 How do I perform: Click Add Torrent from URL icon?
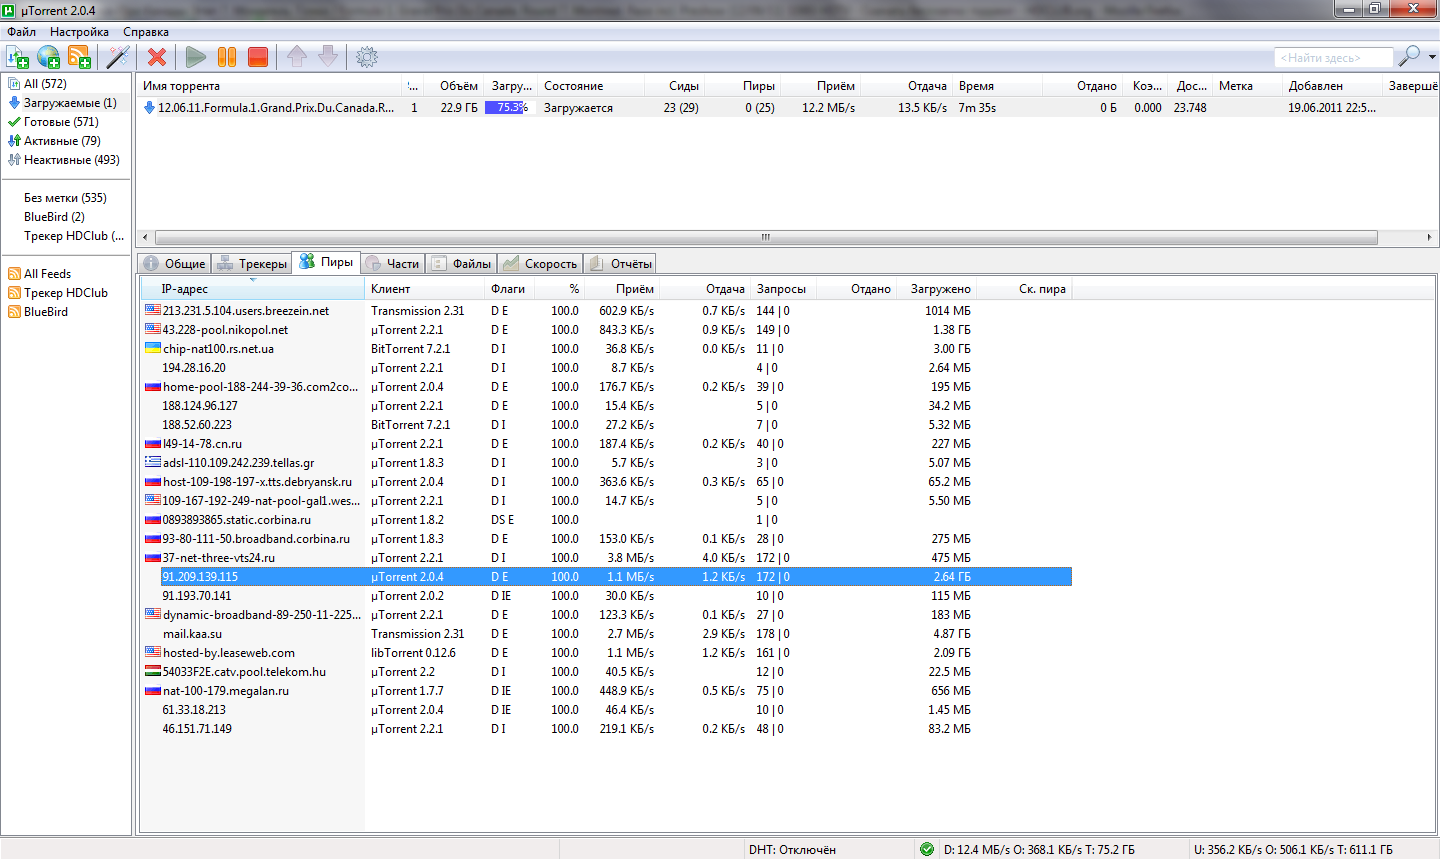48,57
